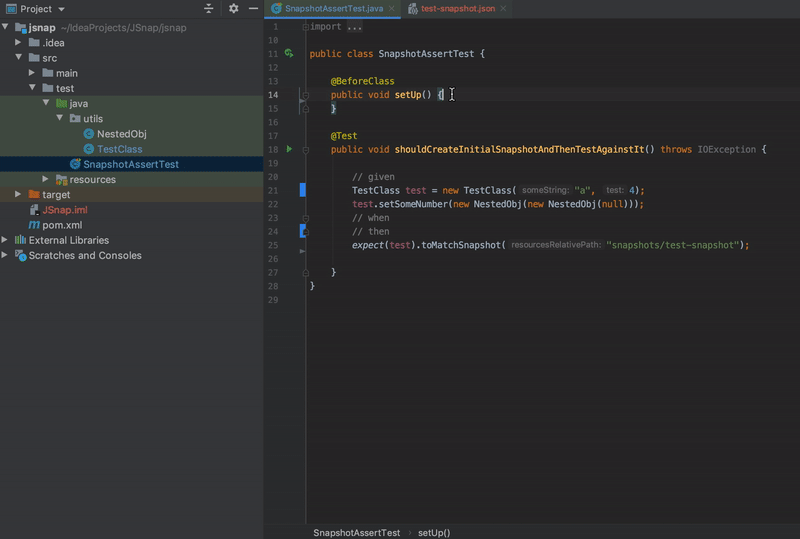Click the toMatchSnapshot method call
The image size is (800, 539).
tap(458, 245)
